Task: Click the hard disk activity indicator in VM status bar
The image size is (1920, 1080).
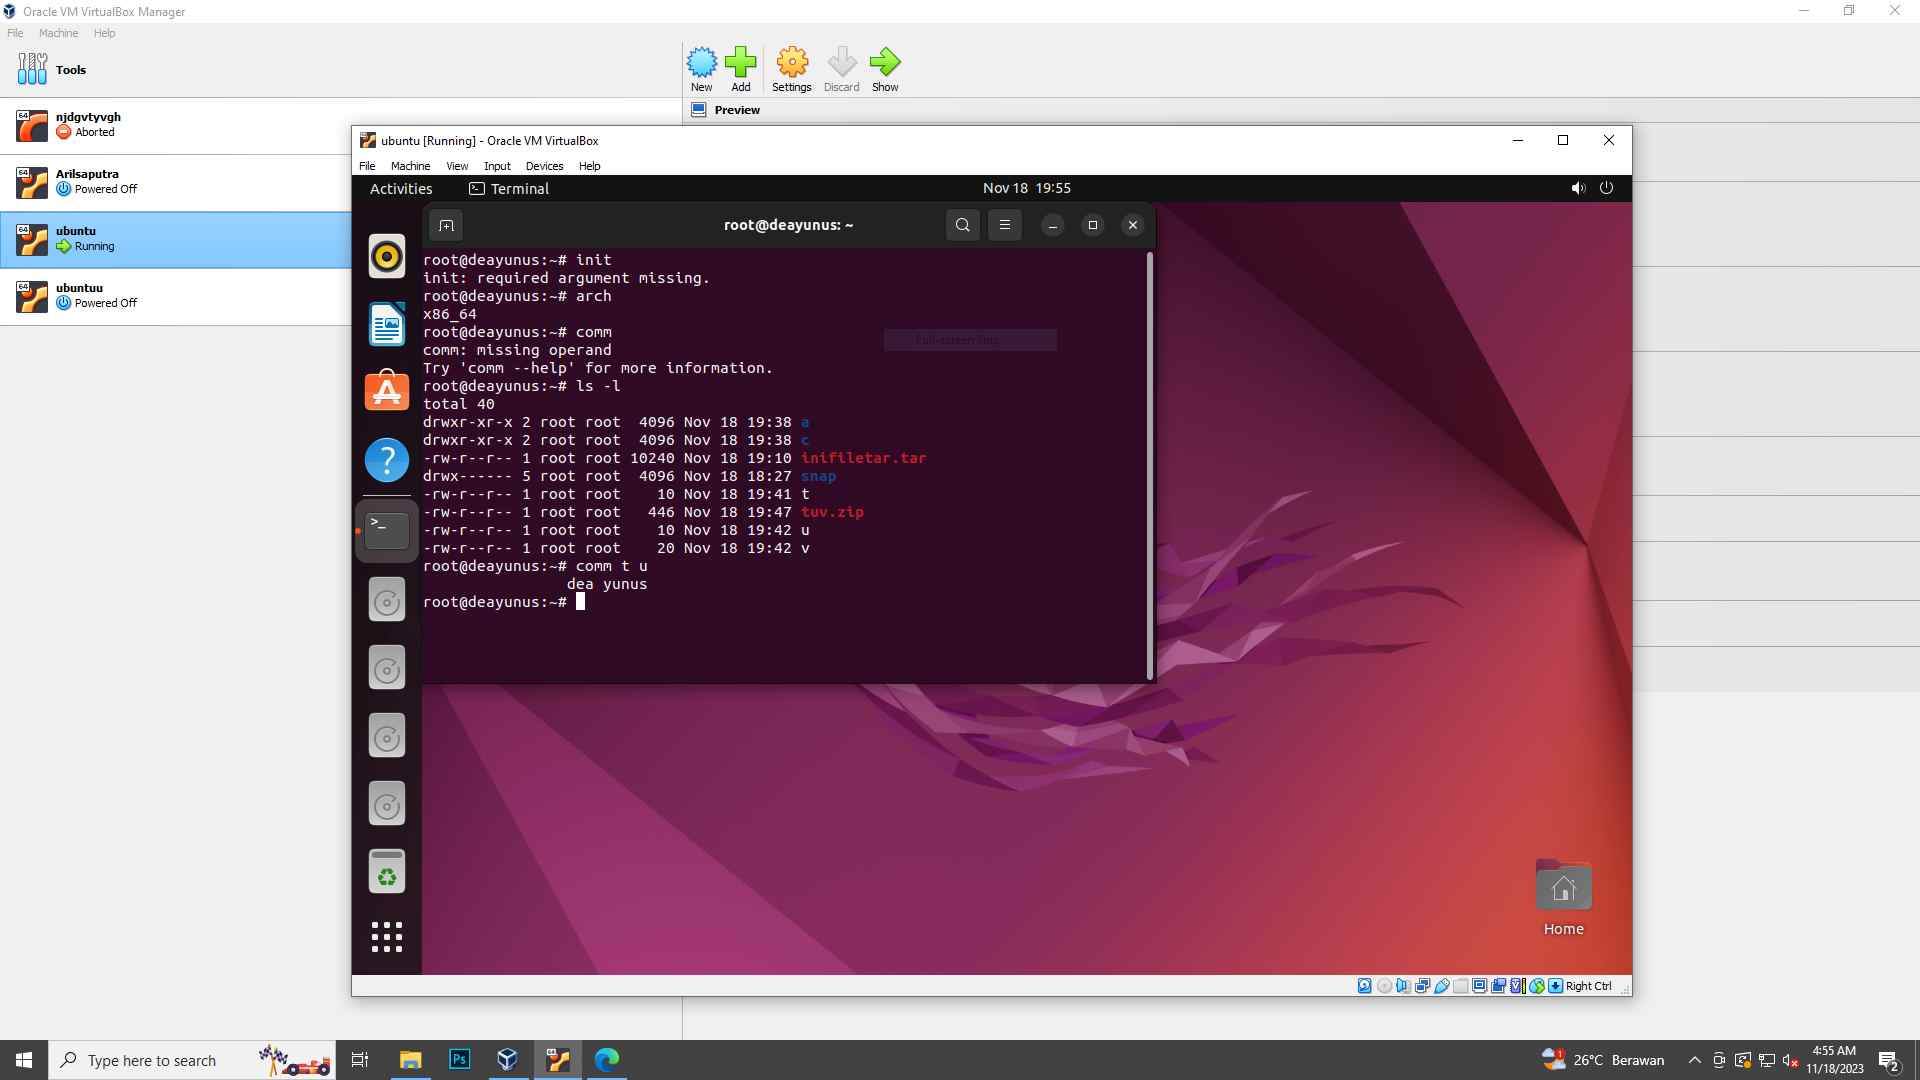Action: pos(1364,986)
